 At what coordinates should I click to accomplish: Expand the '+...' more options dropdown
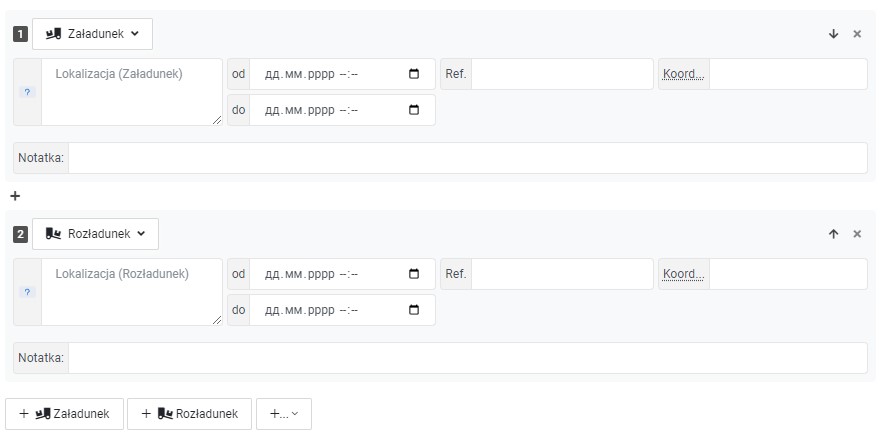[284, 414]
